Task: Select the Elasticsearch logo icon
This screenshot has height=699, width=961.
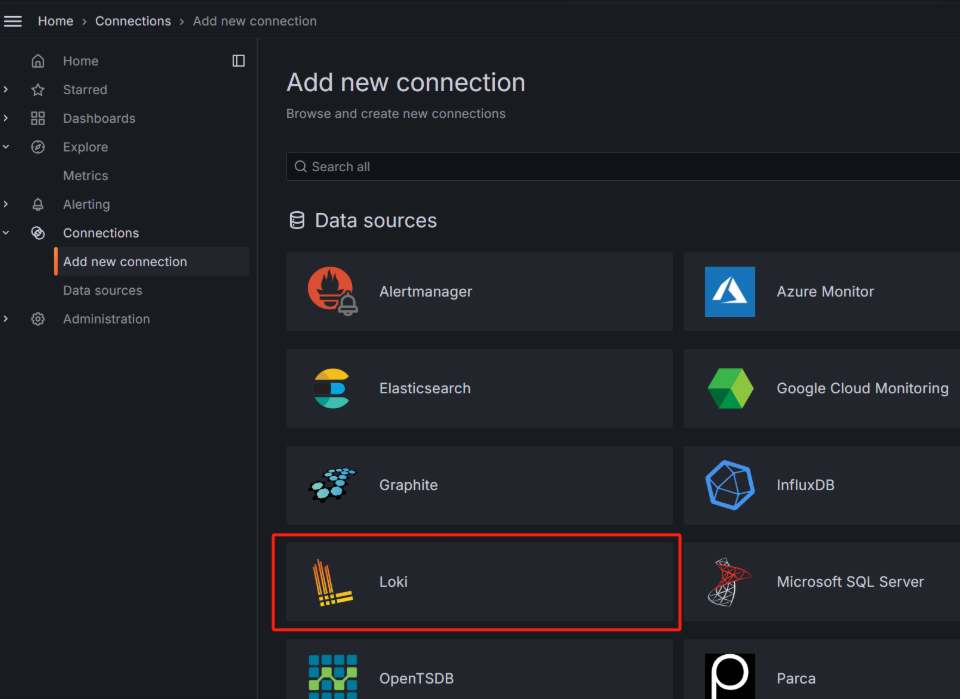Action: 331,388
